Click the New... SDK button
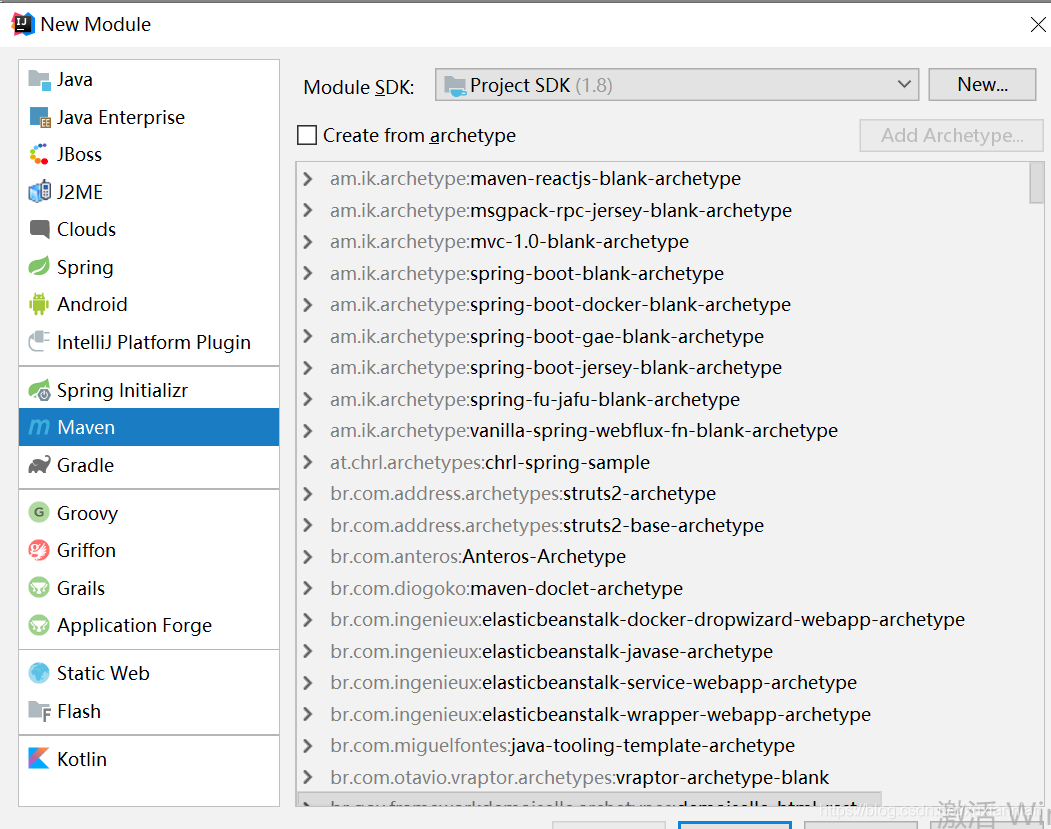Image resolution: width=1051 pixels, height=829 pixels. click(x=982, y=85)
